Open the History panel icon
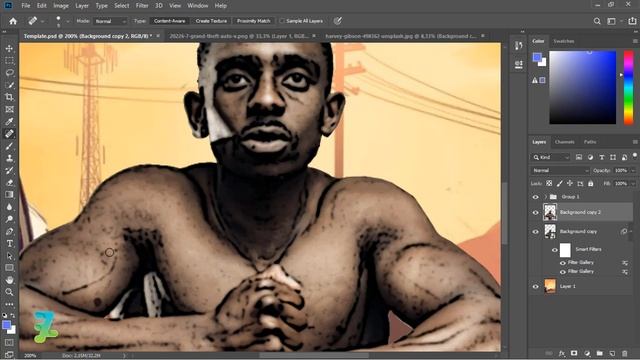Viewport: 640px width, 360px height. click(519, 46)
